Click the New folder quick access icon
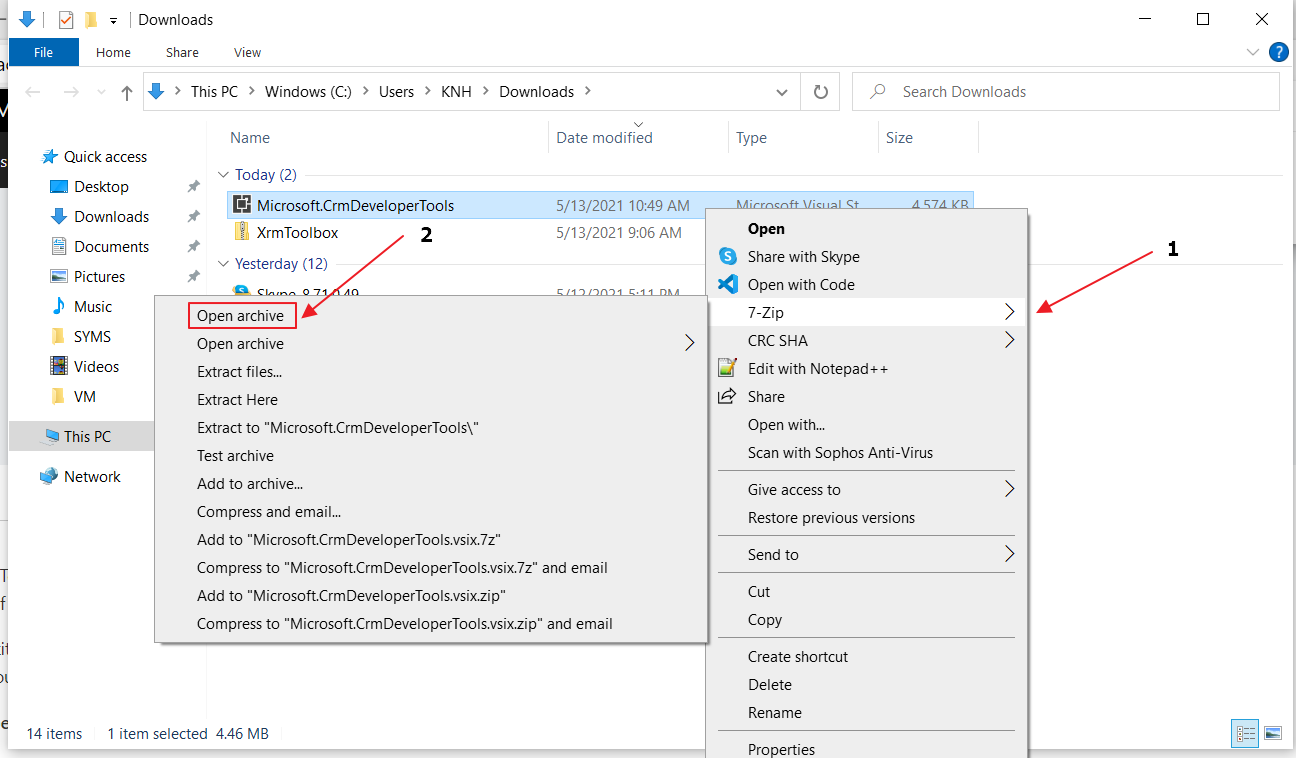The image size is (1296, 758). 91,19
